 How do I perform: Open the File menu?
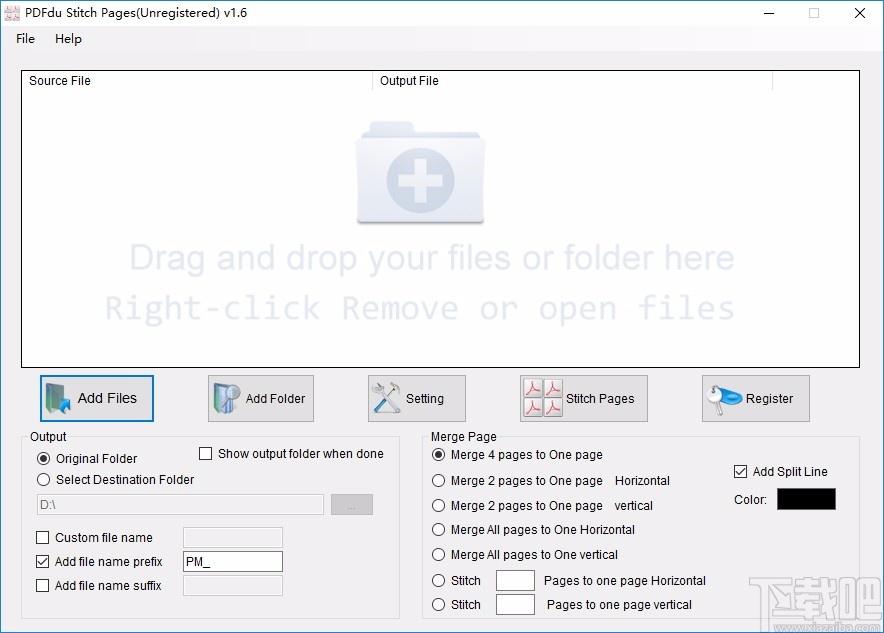[x=25, y=39]
